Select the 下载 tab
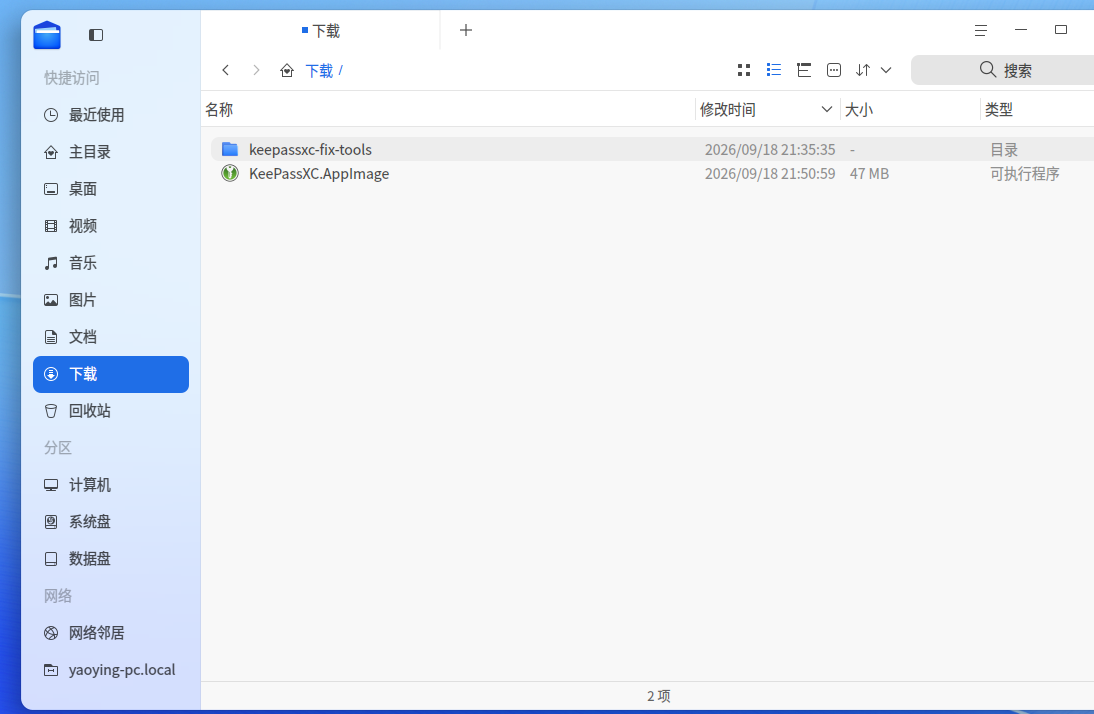The image size is (1094, 714). tap(321, 31)
